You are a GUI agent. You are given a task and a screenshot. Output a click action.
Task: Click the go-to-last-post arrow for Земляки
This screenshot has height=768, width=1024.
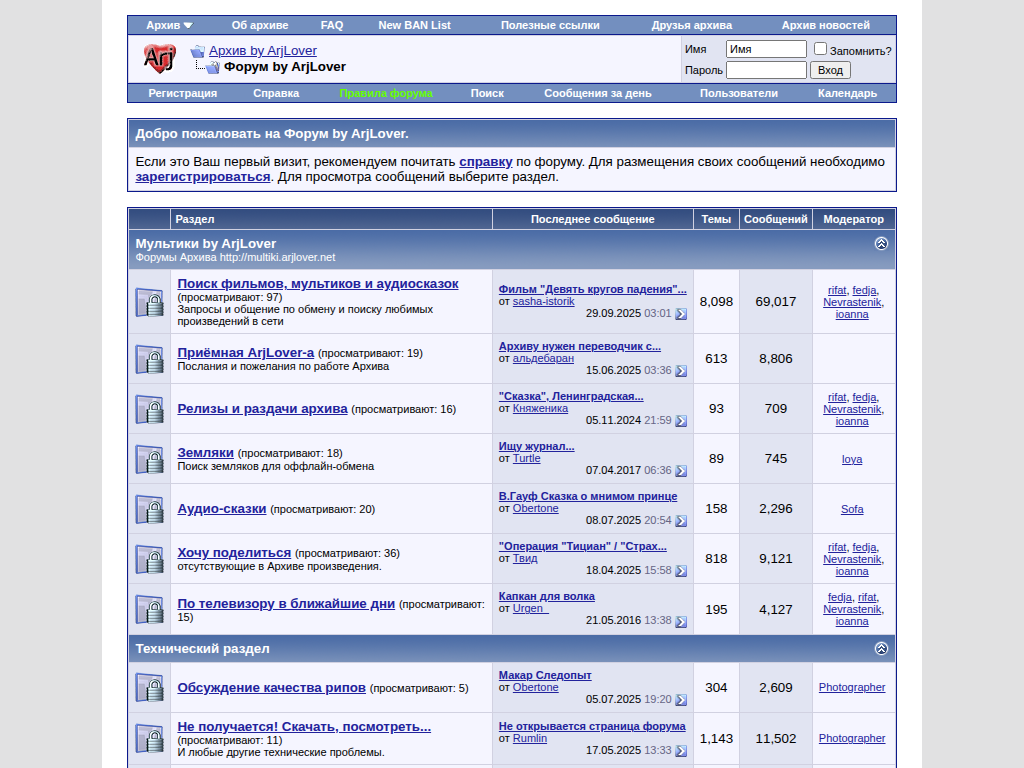coord(681,471)
